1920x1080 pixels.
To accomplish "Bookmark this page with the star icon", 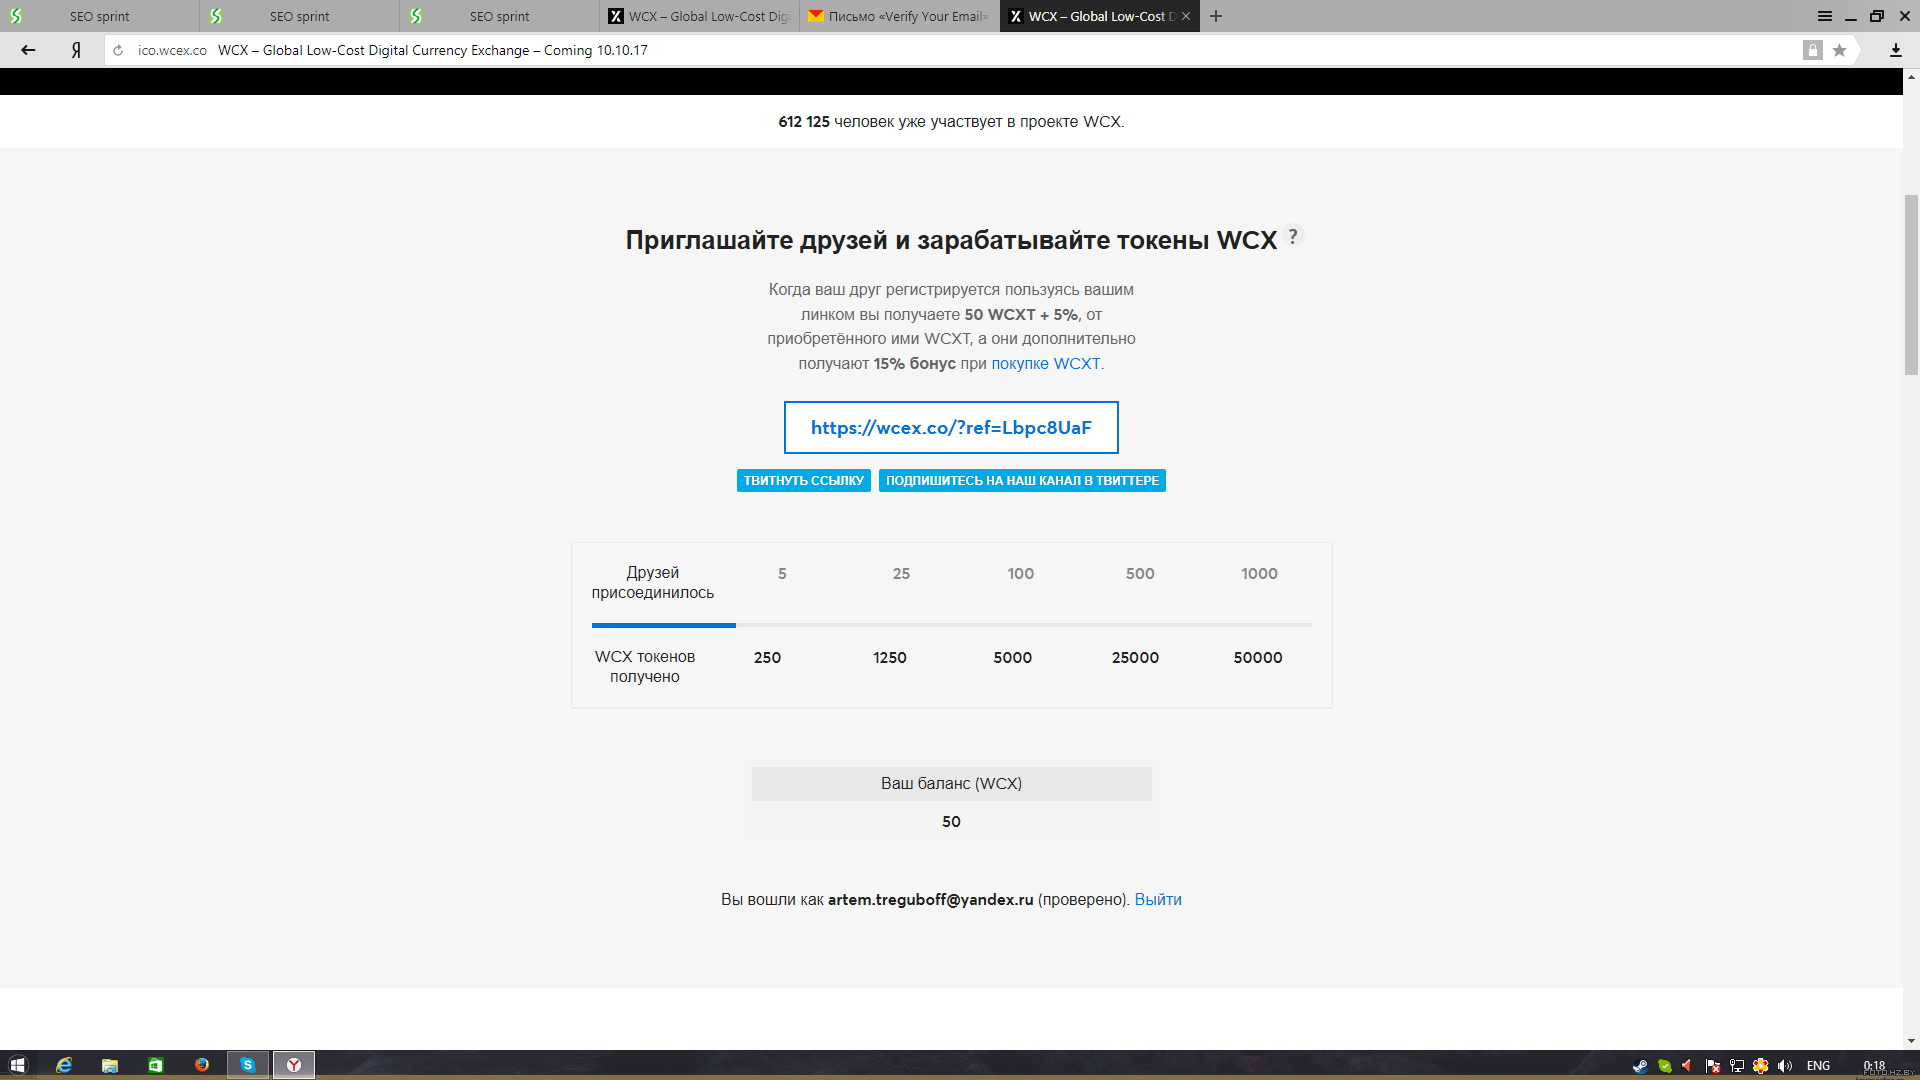I will [1839, 50].
